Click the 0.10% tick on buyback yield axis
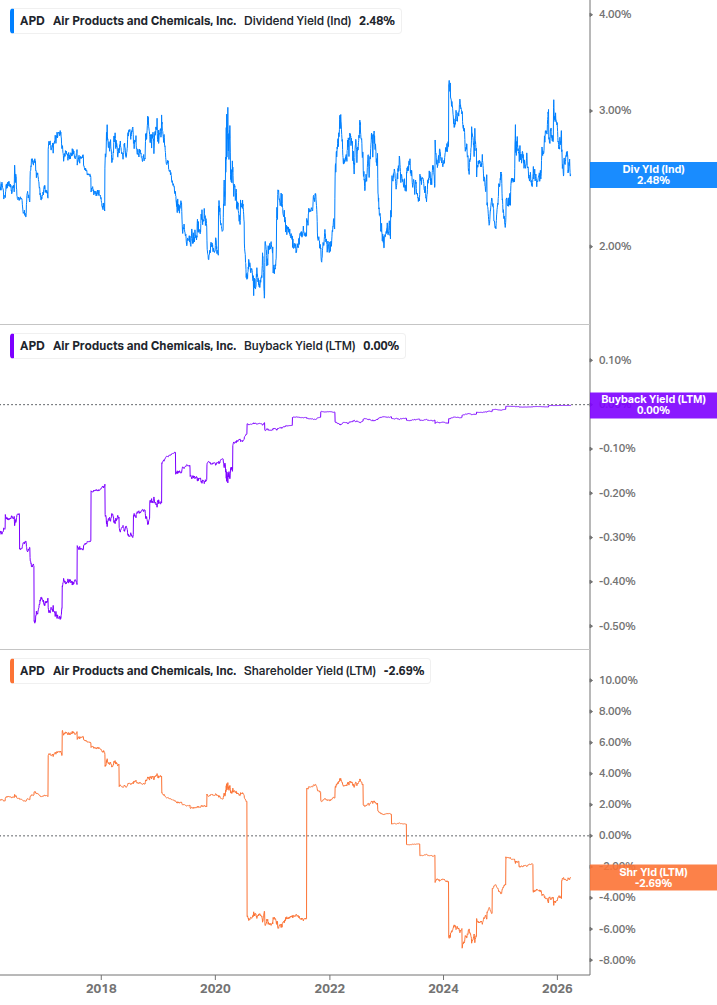Screen dimensions: 717x1005 pyautogui.click(x=615, y=360)
